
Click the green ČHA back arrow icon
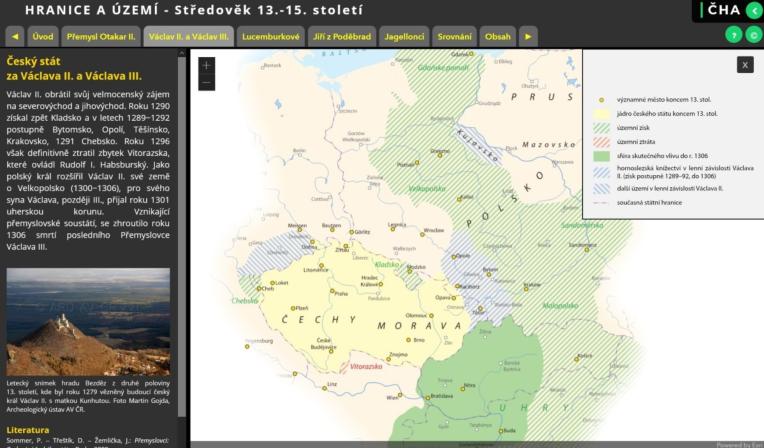pos(754,10)
